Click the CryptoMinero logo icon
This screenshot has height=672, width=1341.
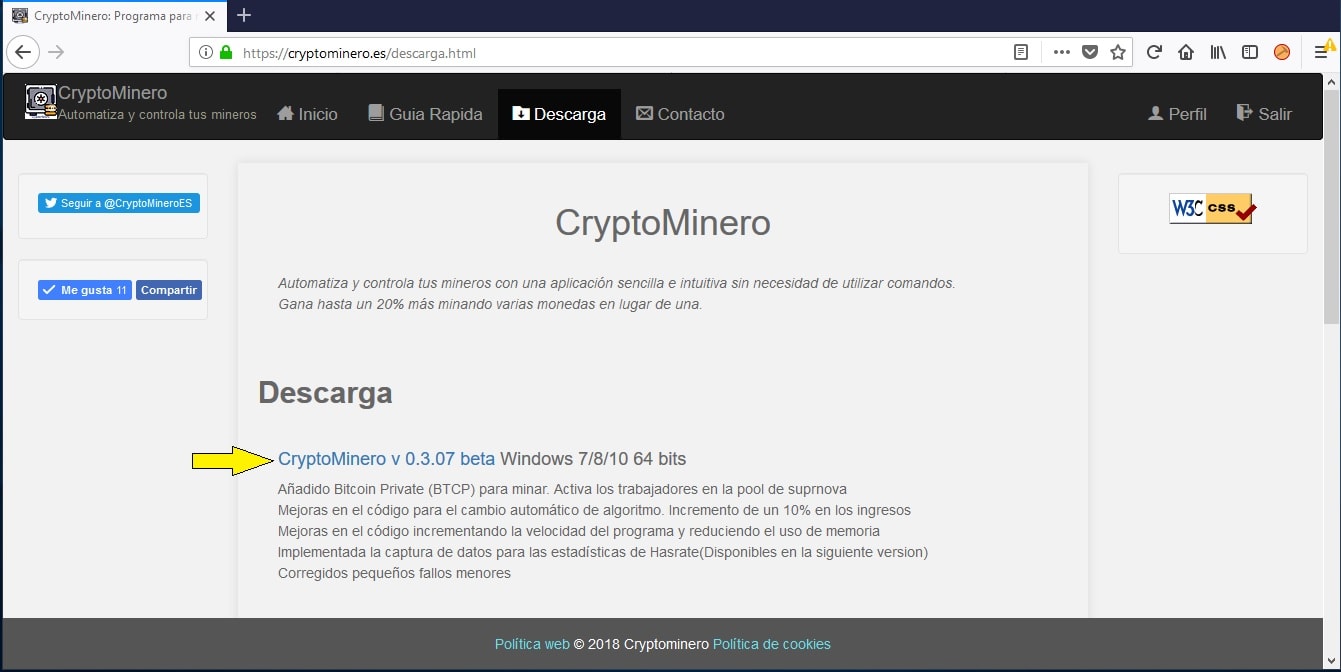click(39, 101)
